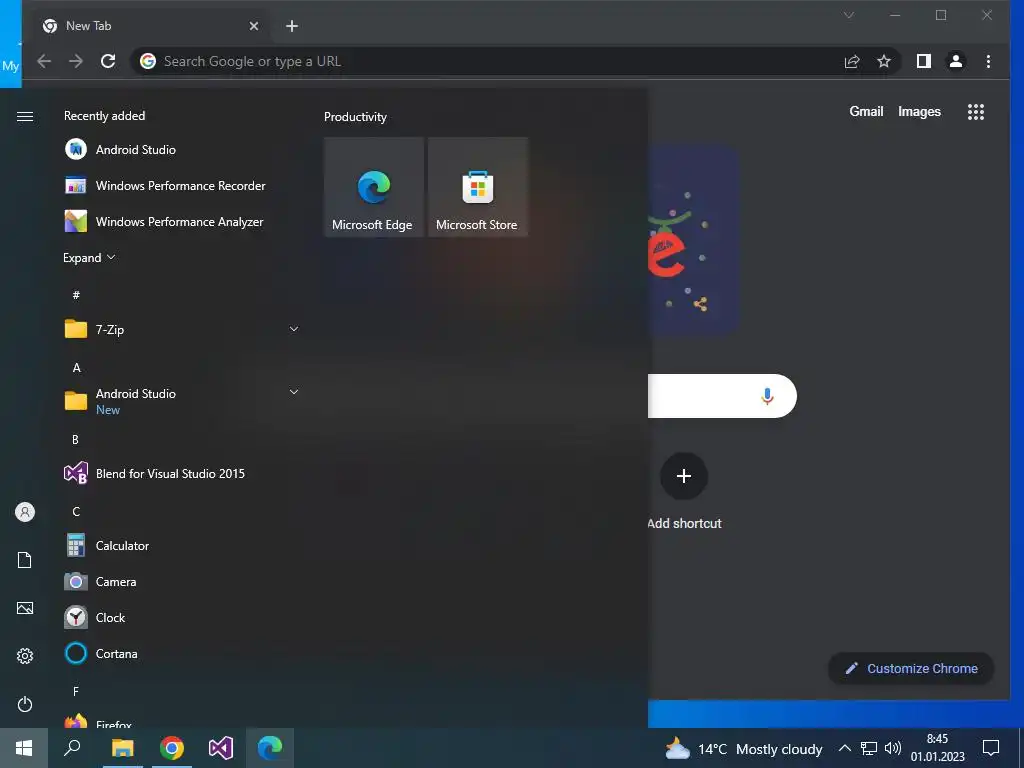This screenshot has width=1024, height=768.
Task: Open the Chrome tab search chevron
Action: point(849,15)
